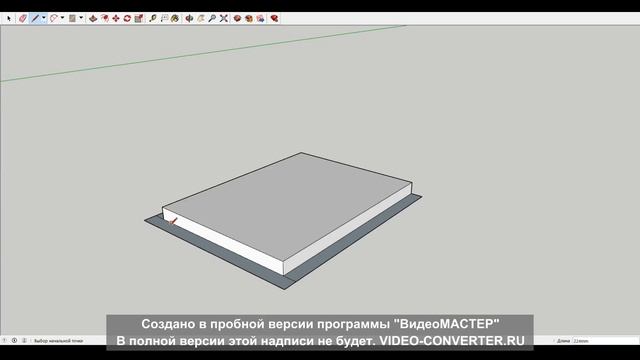Activate the Rotate tool

(127, 18)
